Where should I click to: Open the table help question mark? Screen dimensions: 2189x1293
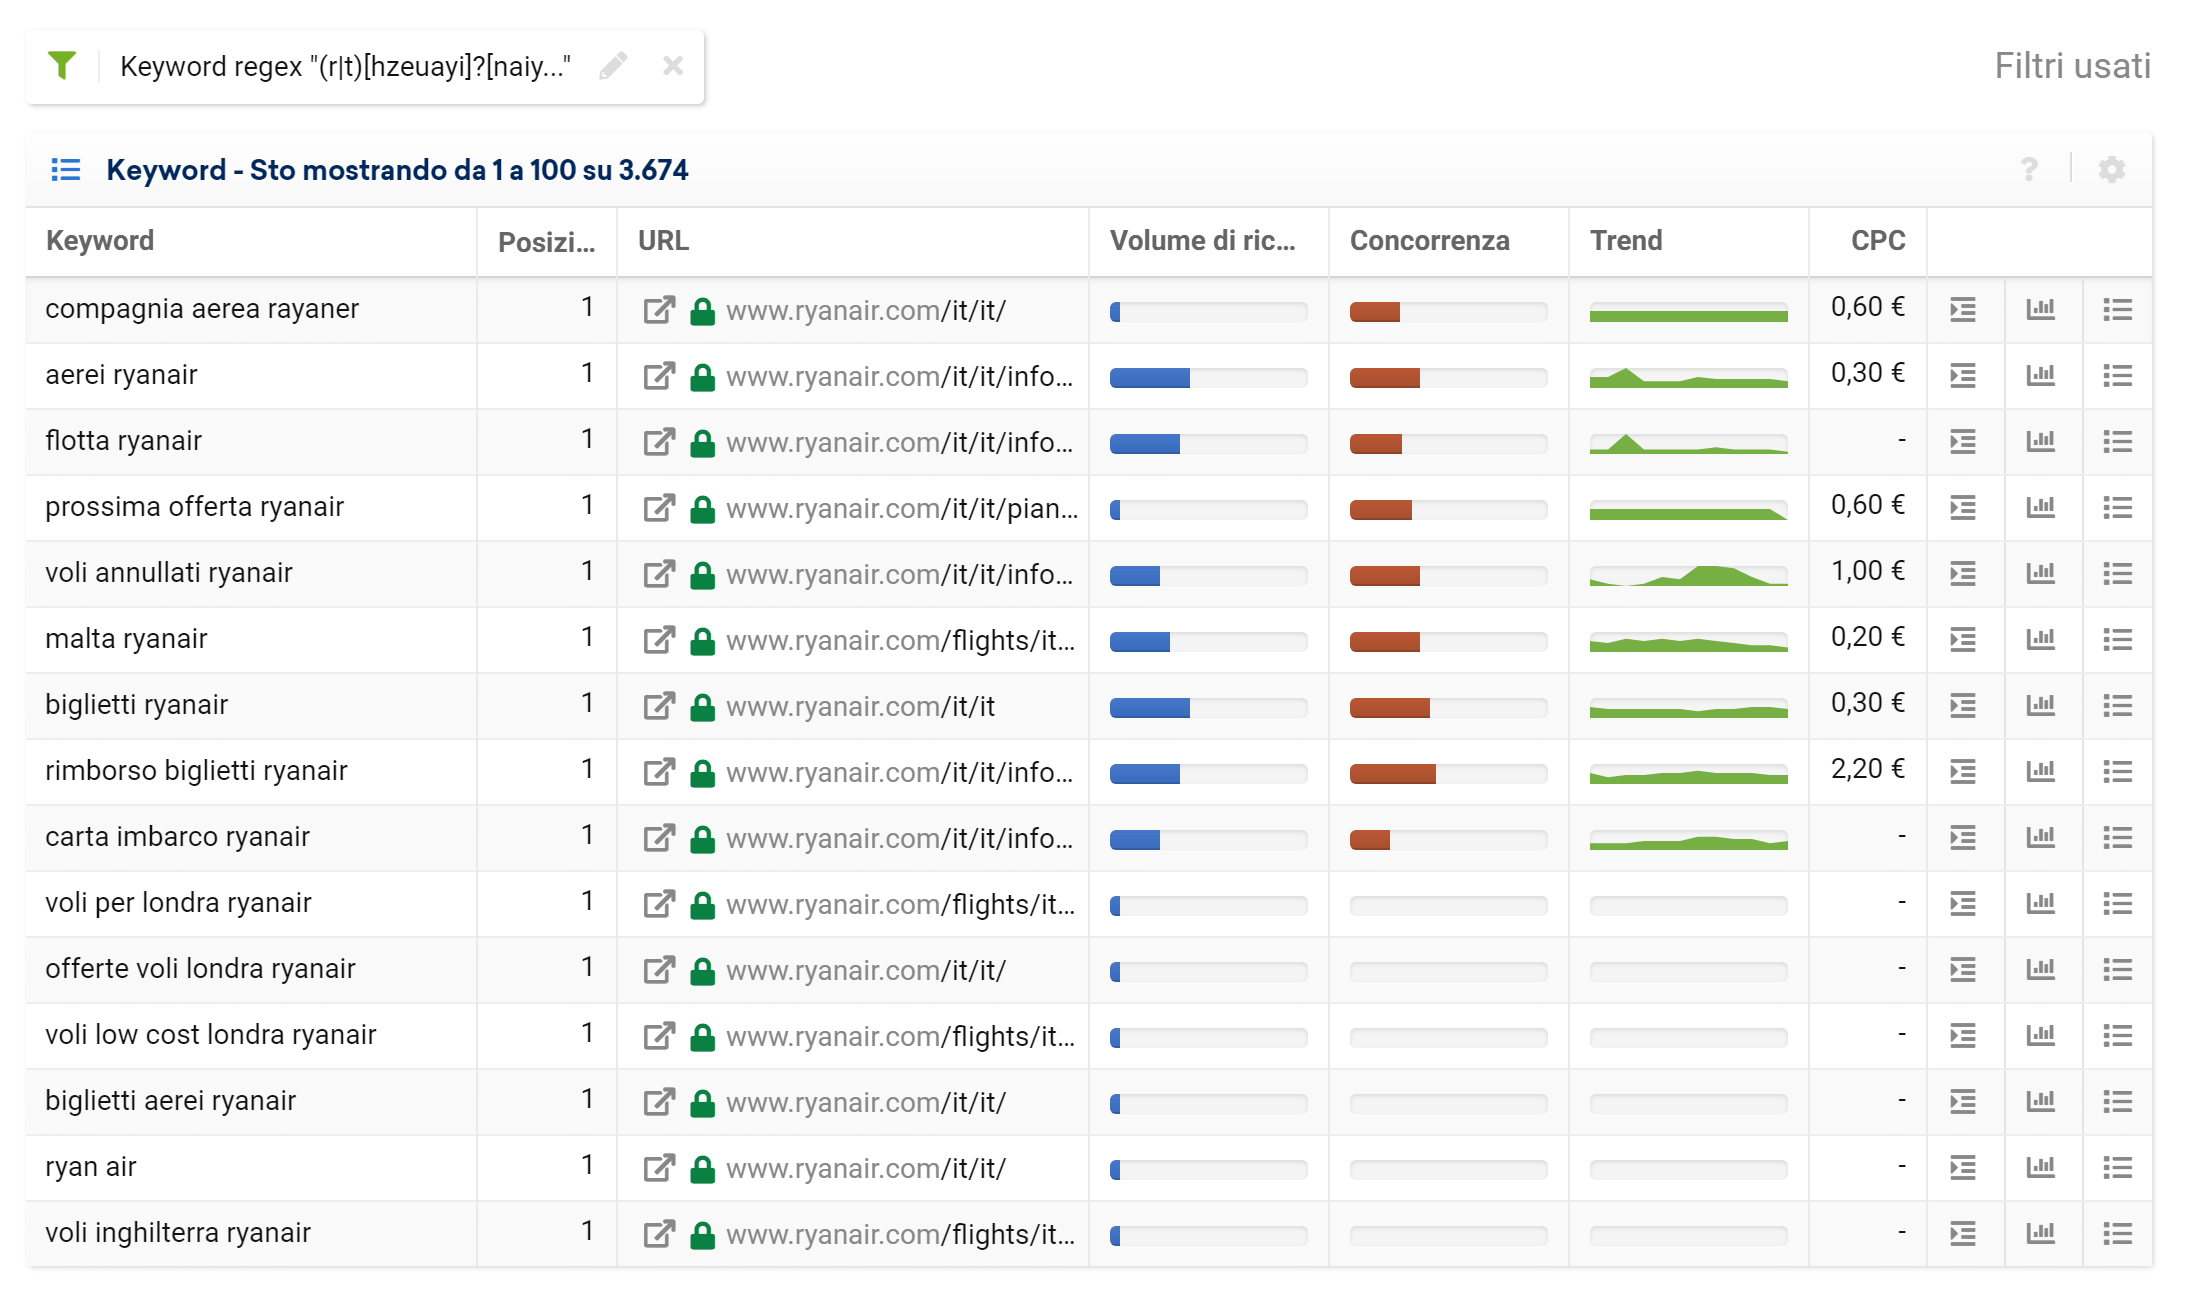(2029, 170)
